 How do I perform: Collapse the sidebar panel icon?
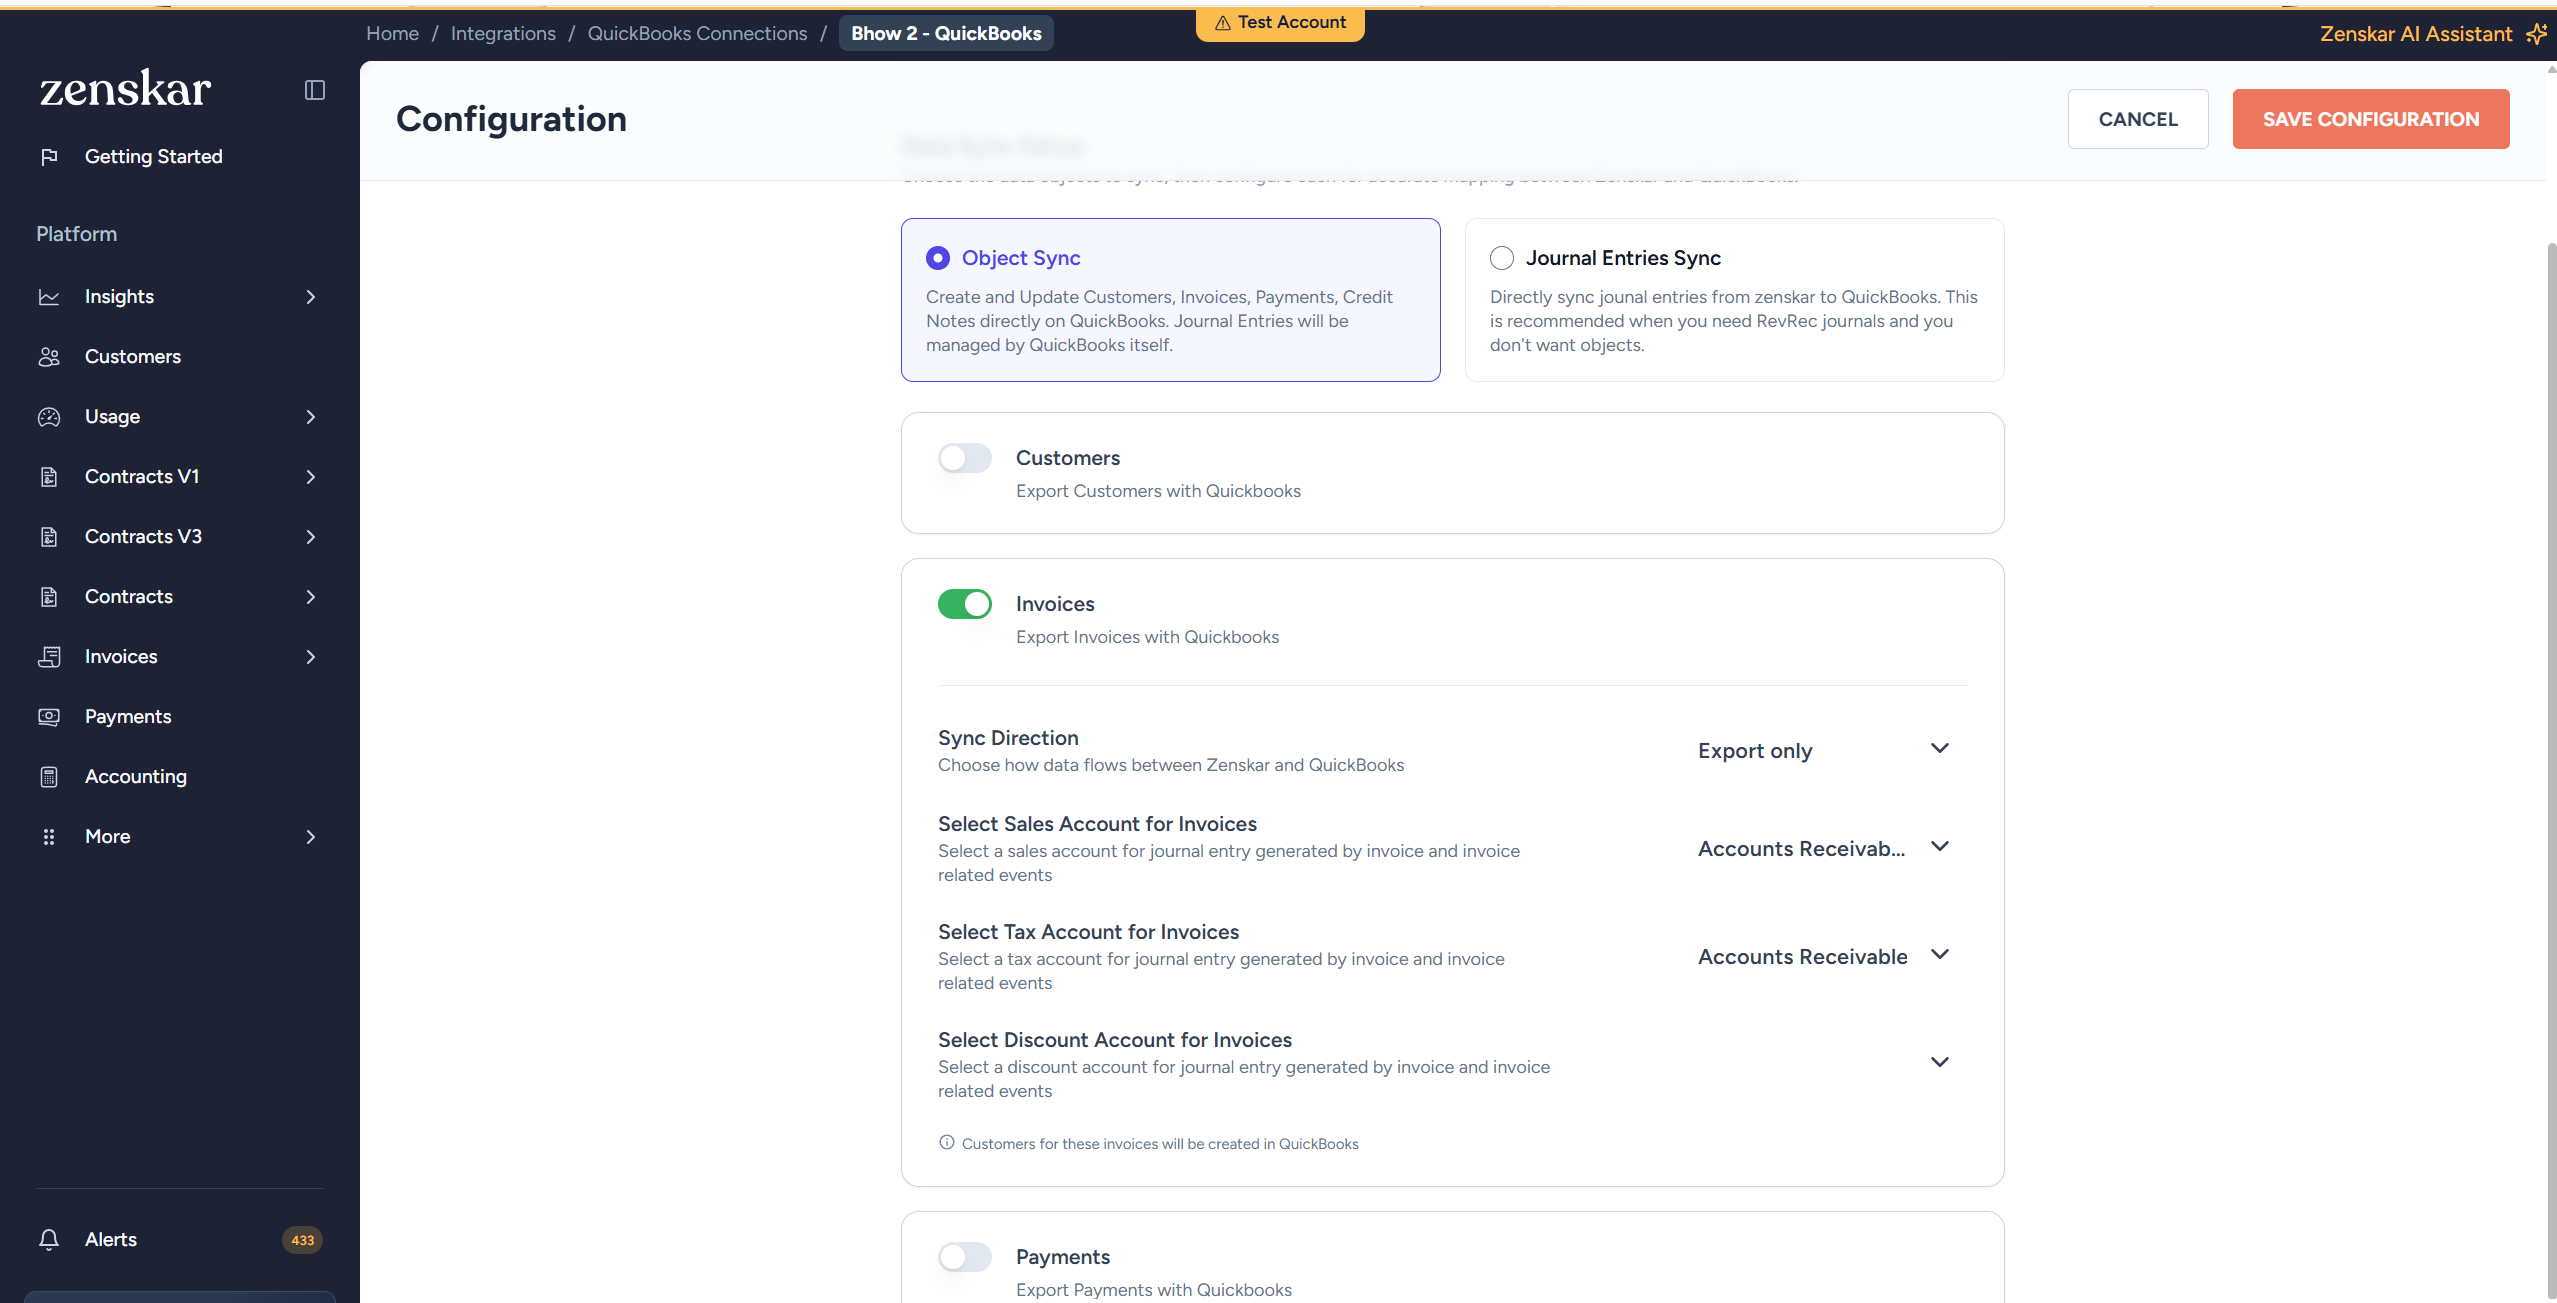(315, 90)
